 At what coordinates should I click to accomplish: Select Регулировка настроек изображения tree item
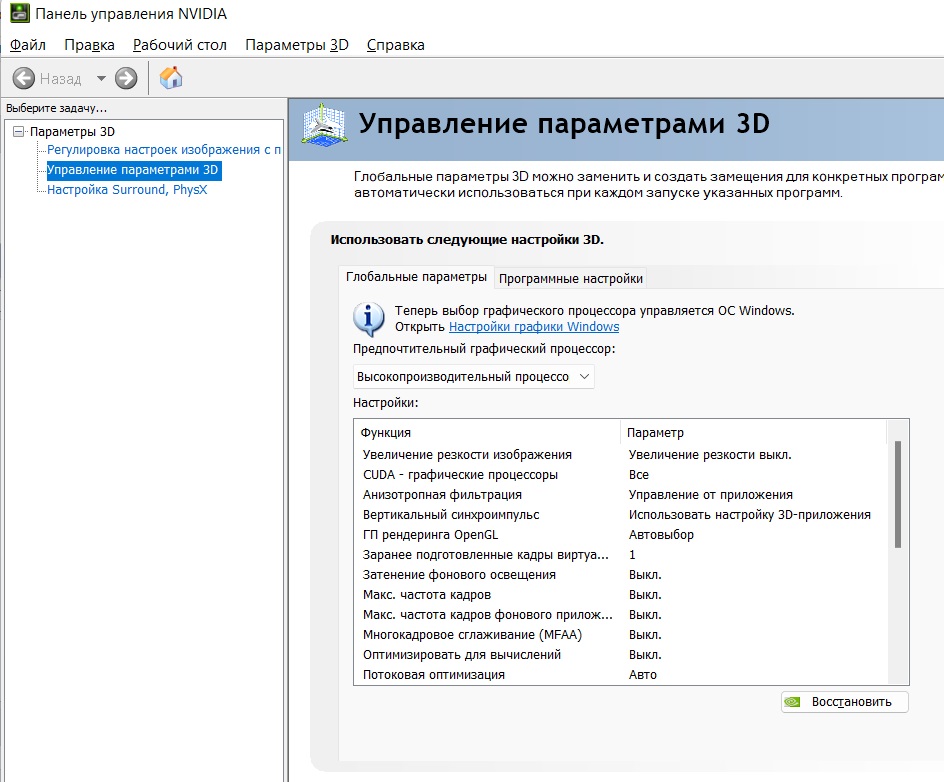tap(164, 149)
